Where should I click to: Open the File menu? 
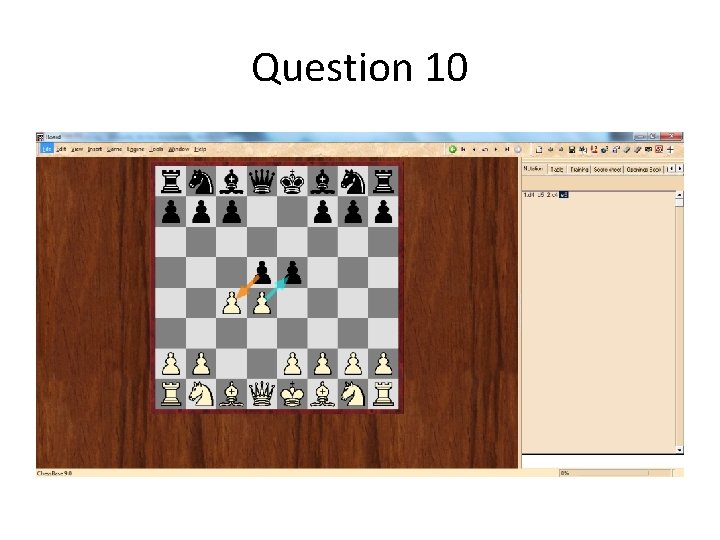tap(47, 149)
